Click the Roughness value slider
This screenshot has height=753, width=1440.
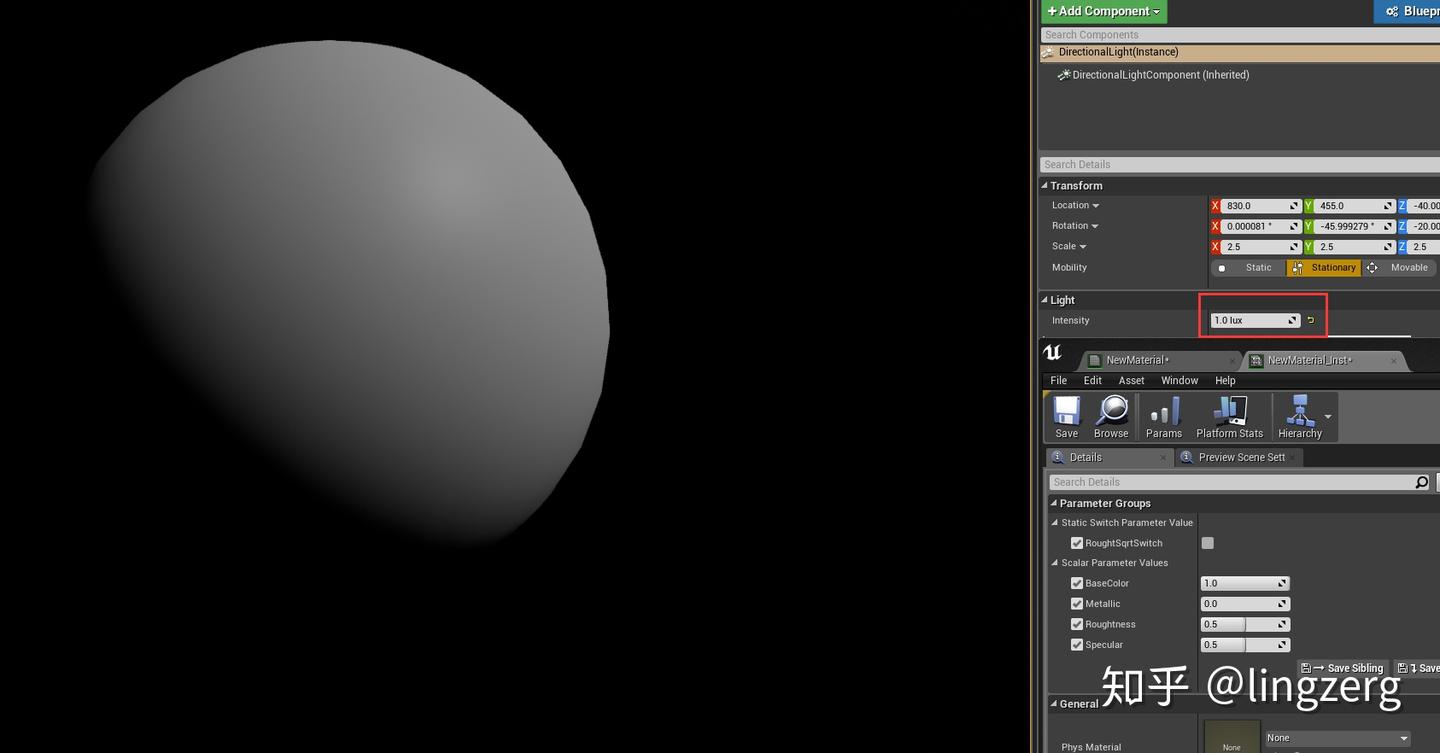[x=1244, y=624]
